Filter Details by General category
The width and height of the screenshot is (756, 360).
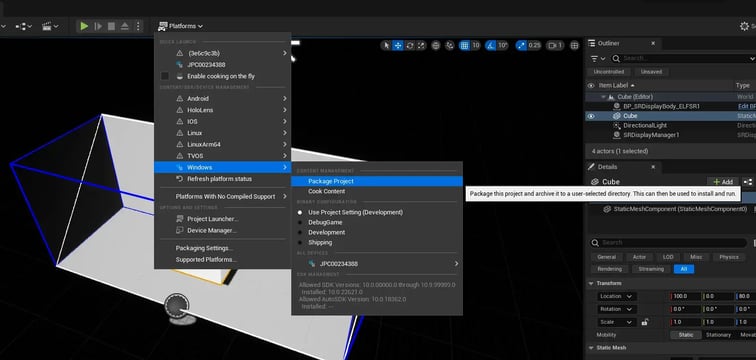click(607, 257)
